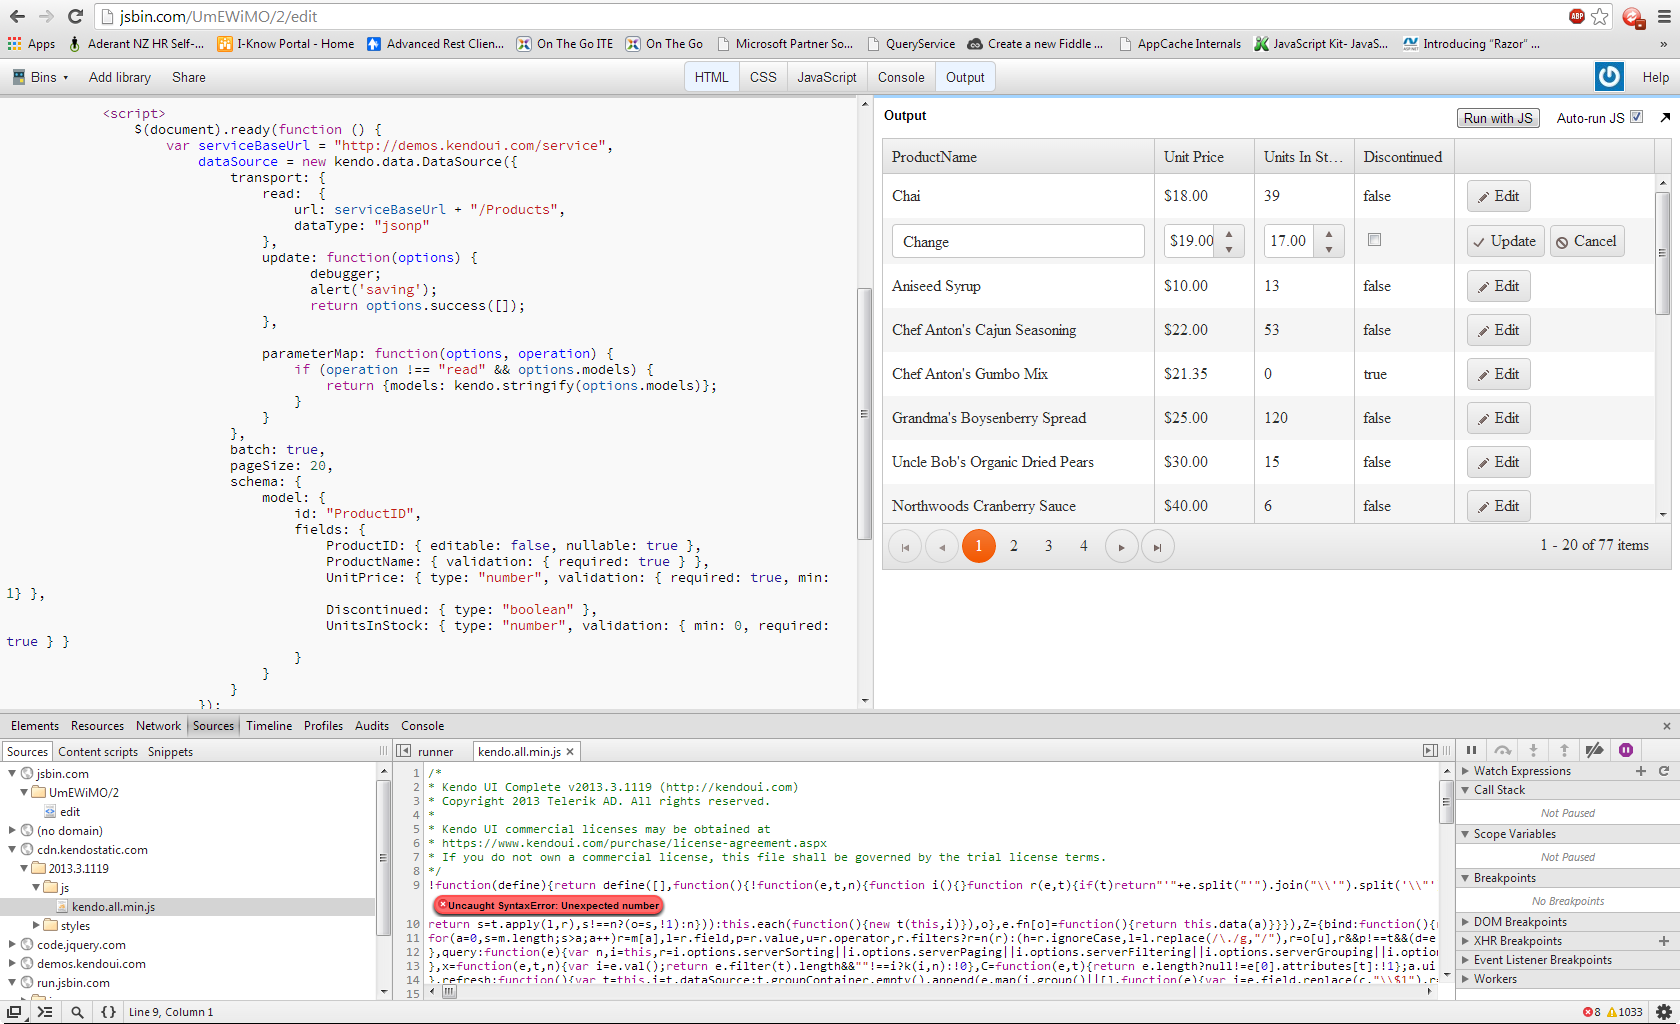The height and width of the screenshot is (1024, 1680).
Task: Switch to the Network DevTools tab
Action: pyautogui.click(x=158, y=726)
